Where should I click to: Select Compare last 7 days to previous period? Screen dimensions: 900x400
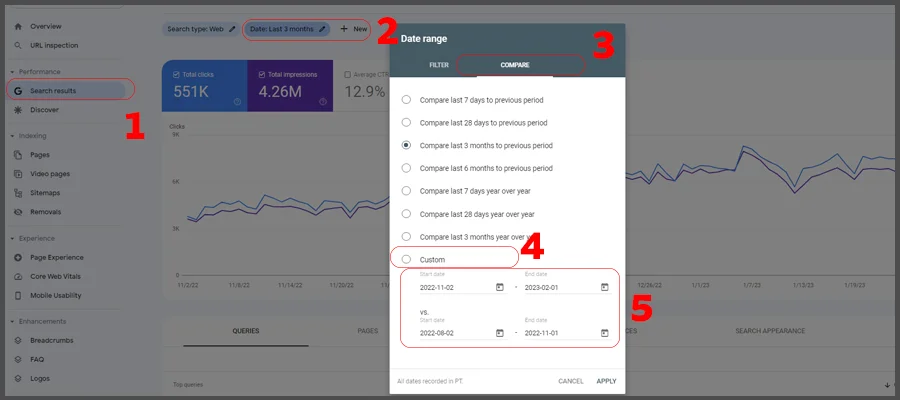click(x=406, y=100)
